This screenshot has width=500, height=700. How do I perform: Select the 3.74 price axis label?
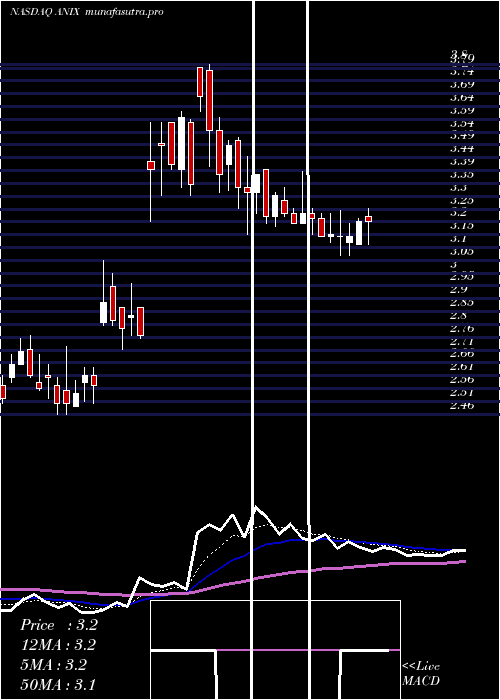[462, 71]
